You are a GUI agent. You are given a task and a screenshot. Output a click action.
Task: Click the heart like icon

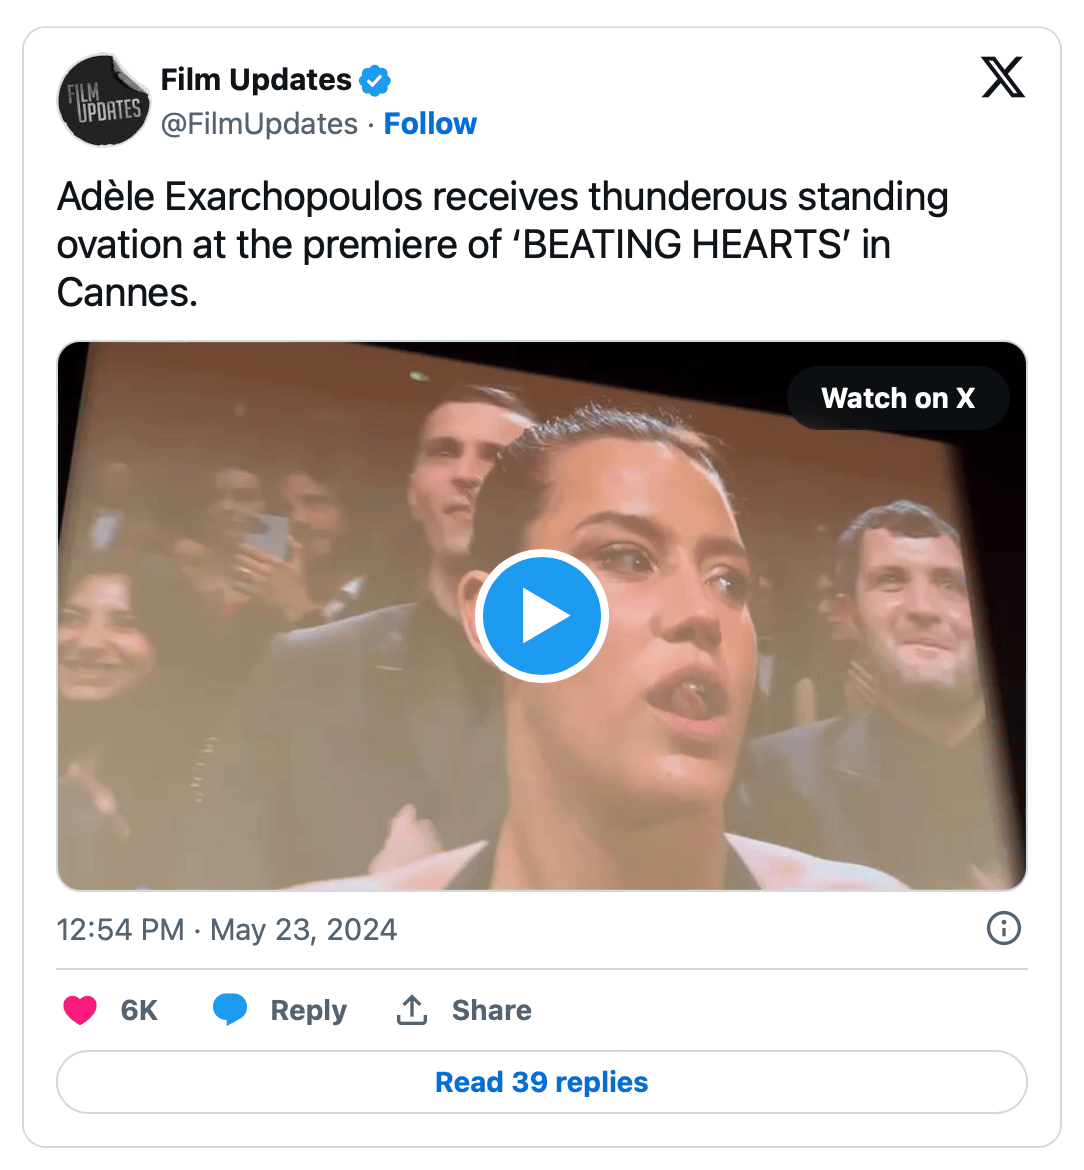point(80,1010)
